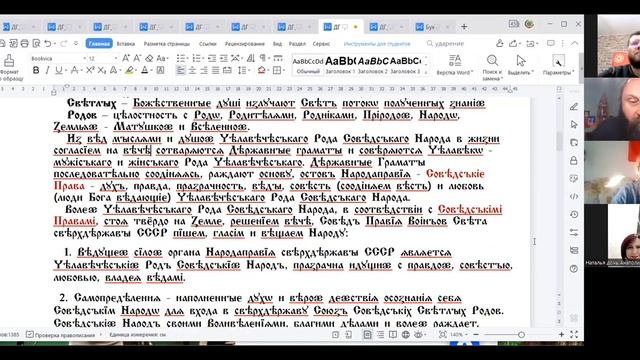Click the history clock icon in right sidebar
Viewport: 640px width, 360px height.
pyautogui.click(x=574, y=214)
